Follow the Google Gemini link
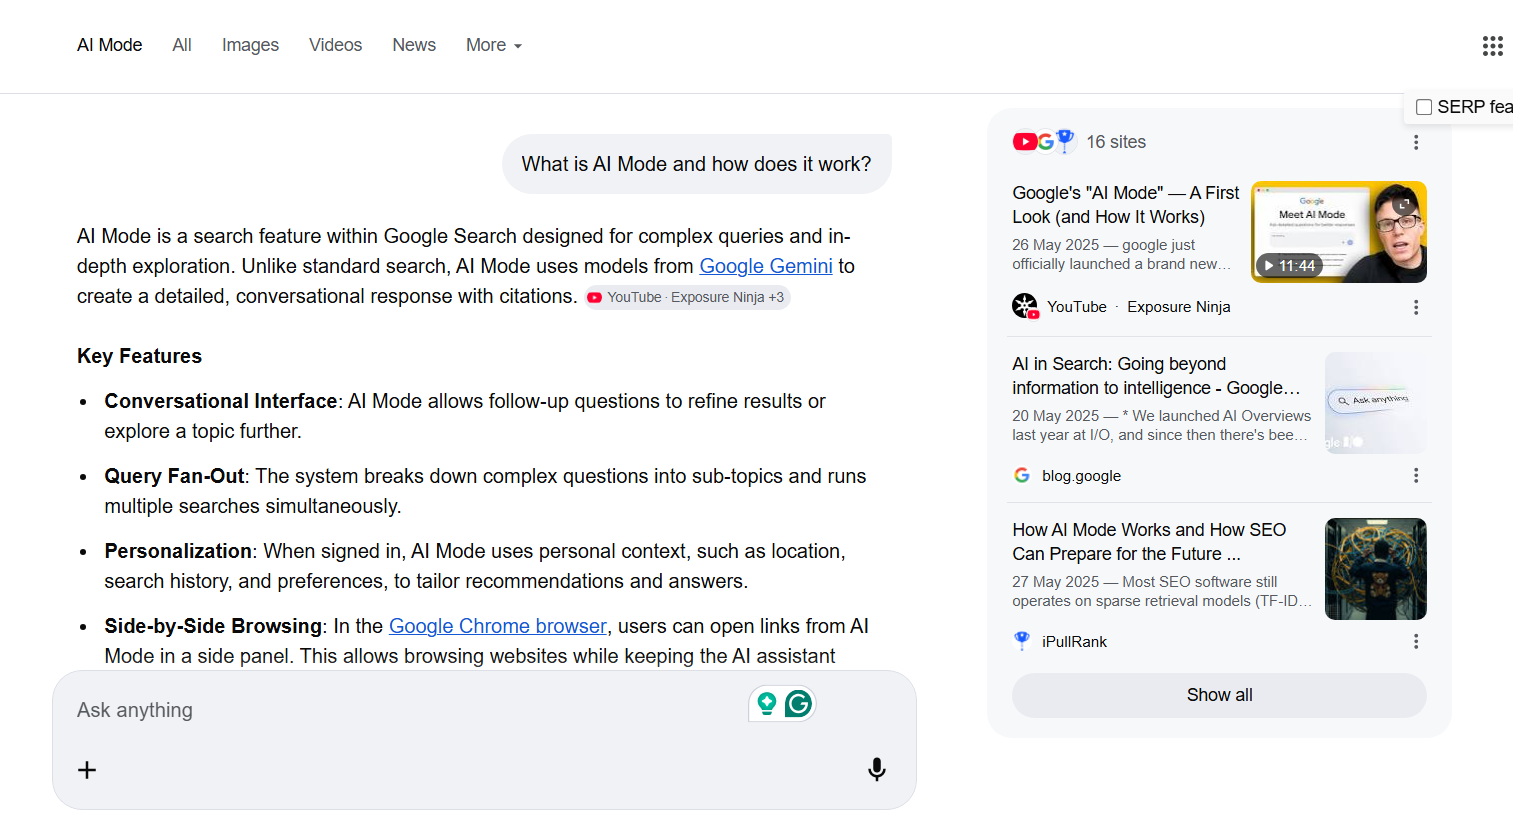 pos(766,266)
